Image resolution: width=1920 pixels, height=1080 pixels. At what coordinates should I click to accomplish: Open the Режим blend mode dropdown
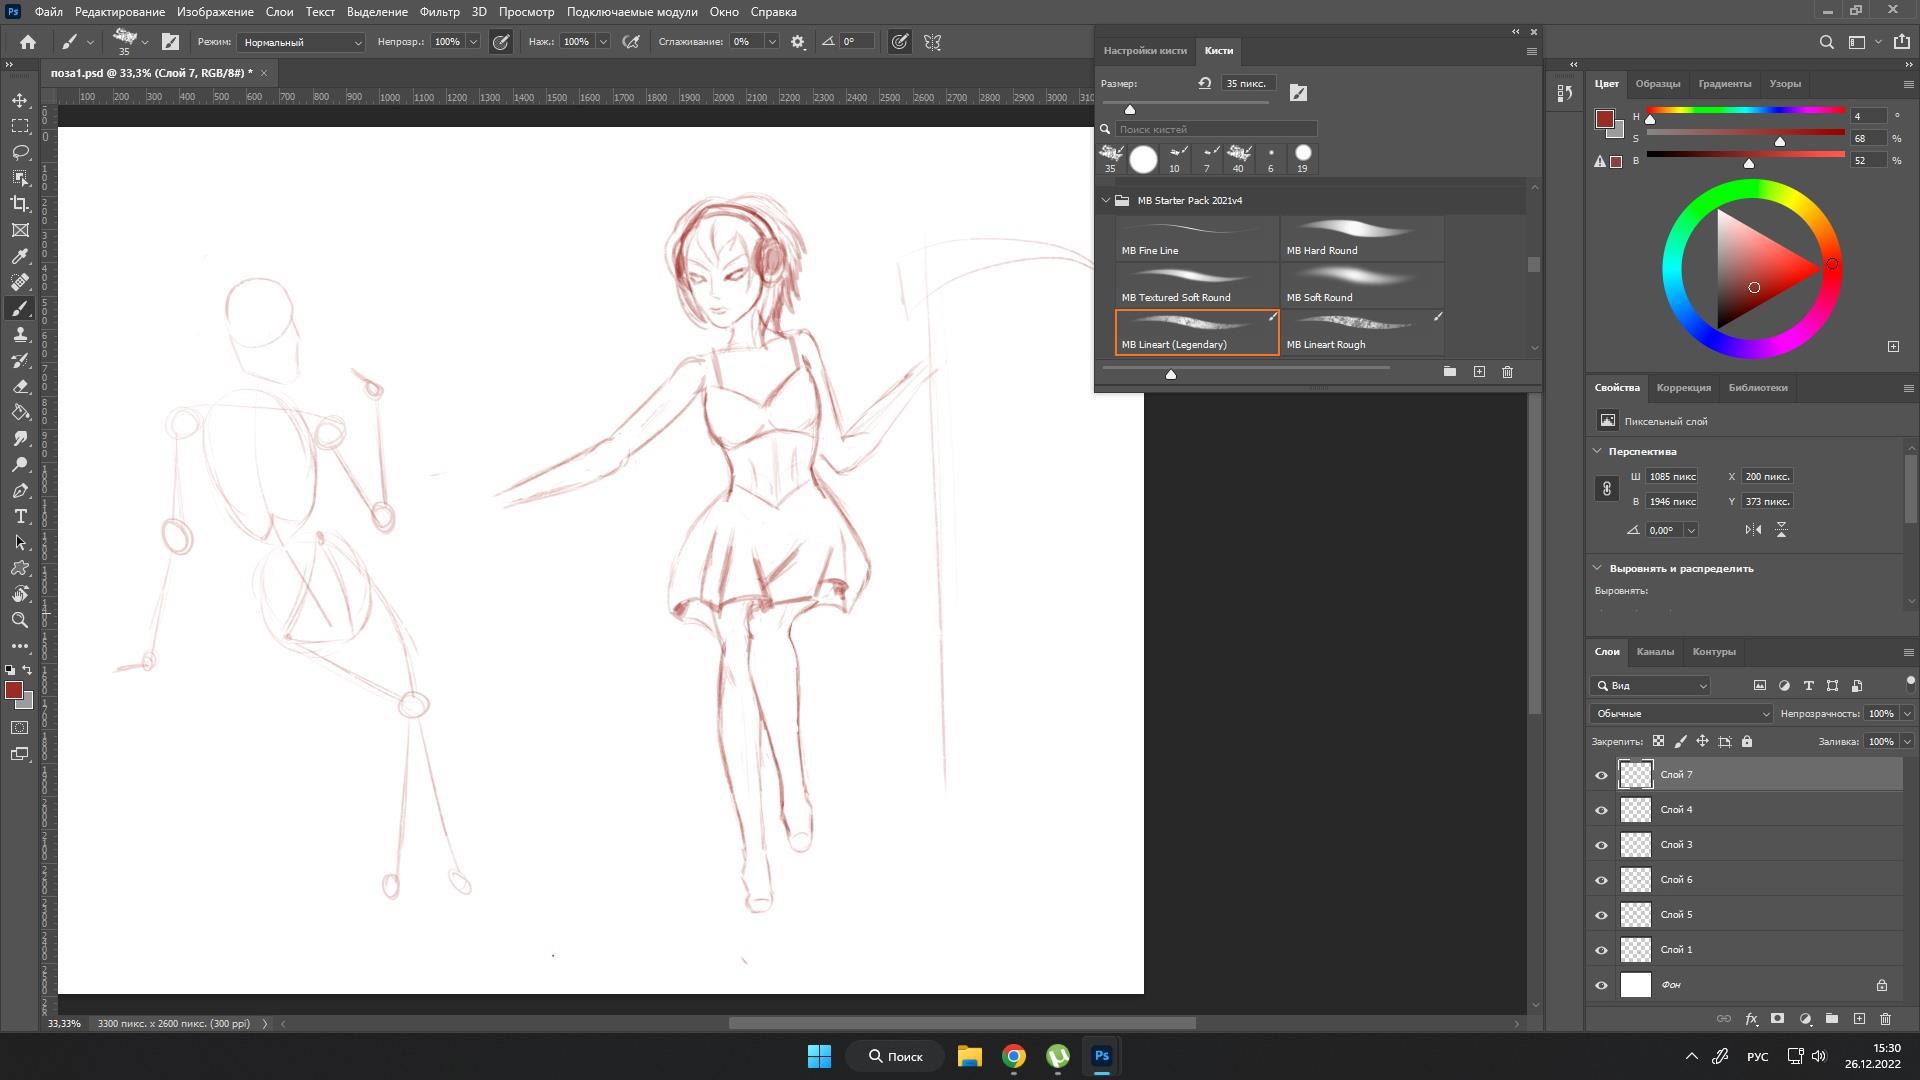click(x=301, y=42)
